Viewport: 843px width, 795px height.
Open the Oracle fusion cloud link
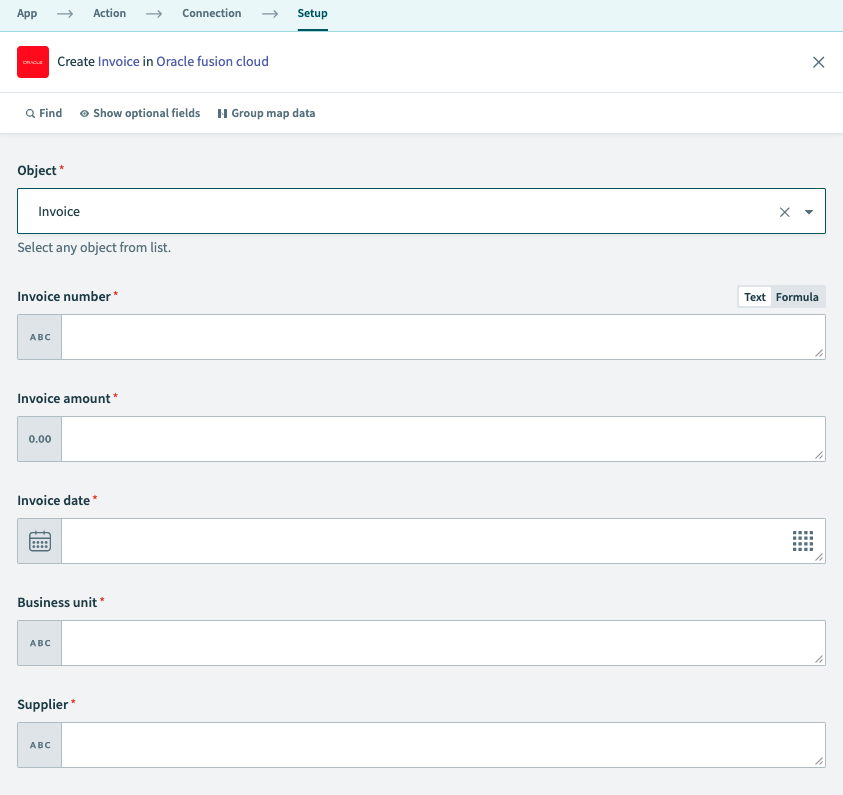pos(212,61)
